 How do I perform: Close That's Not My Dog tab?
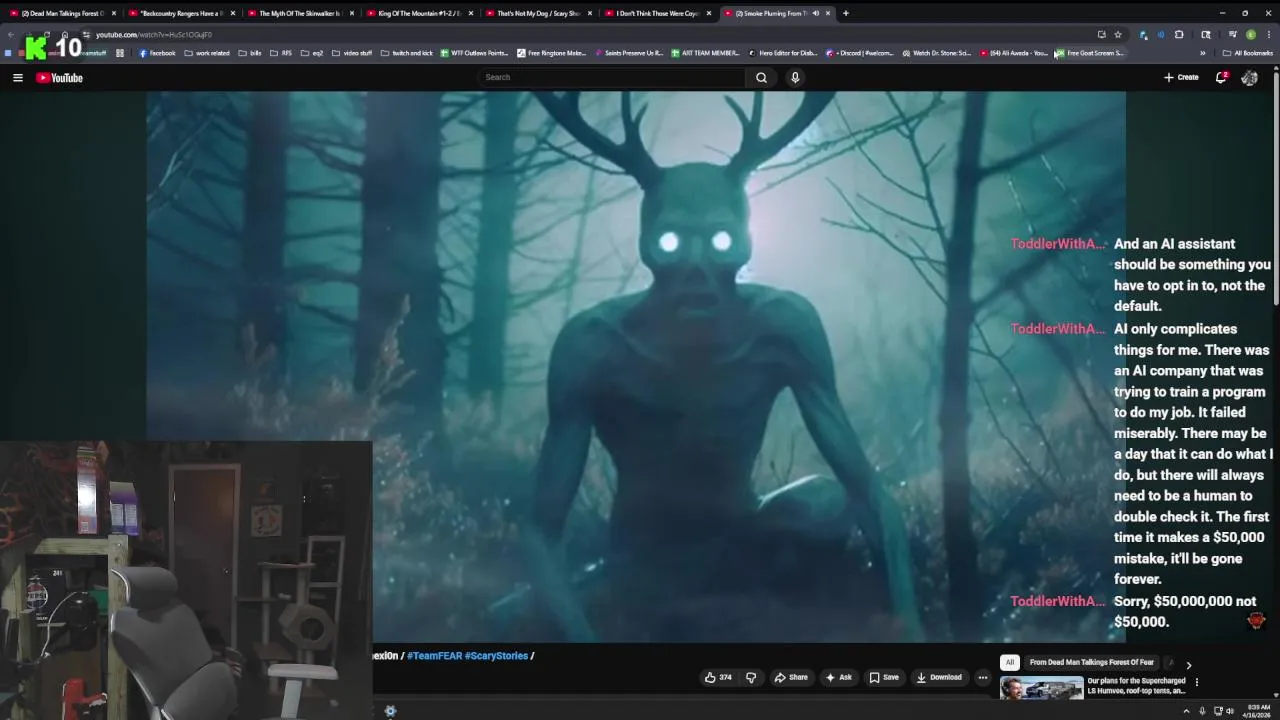pyautogui.click(x=590, y=13)
